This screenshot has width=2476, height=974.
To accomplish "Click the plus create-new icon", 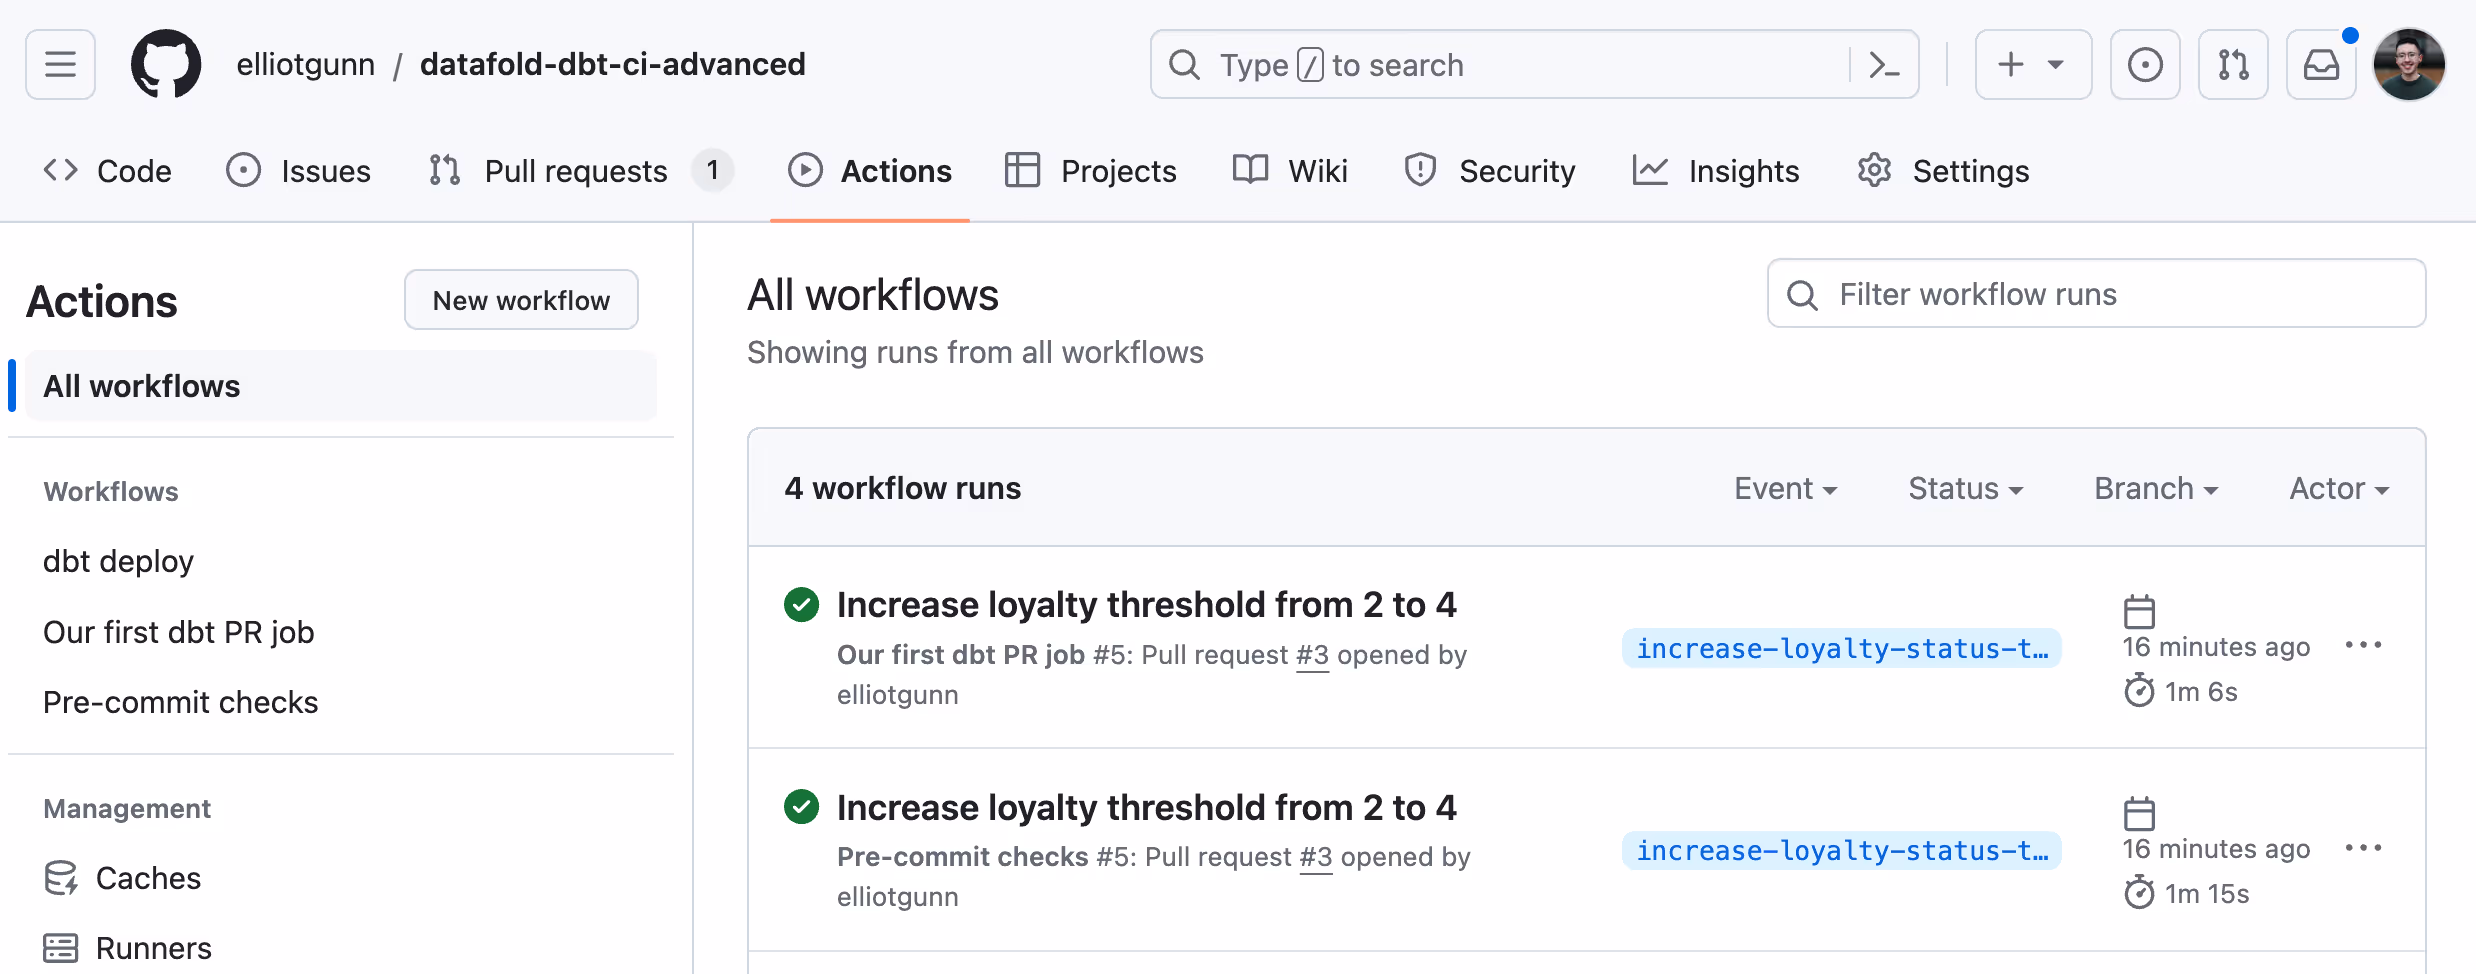I will point(2010,65).
